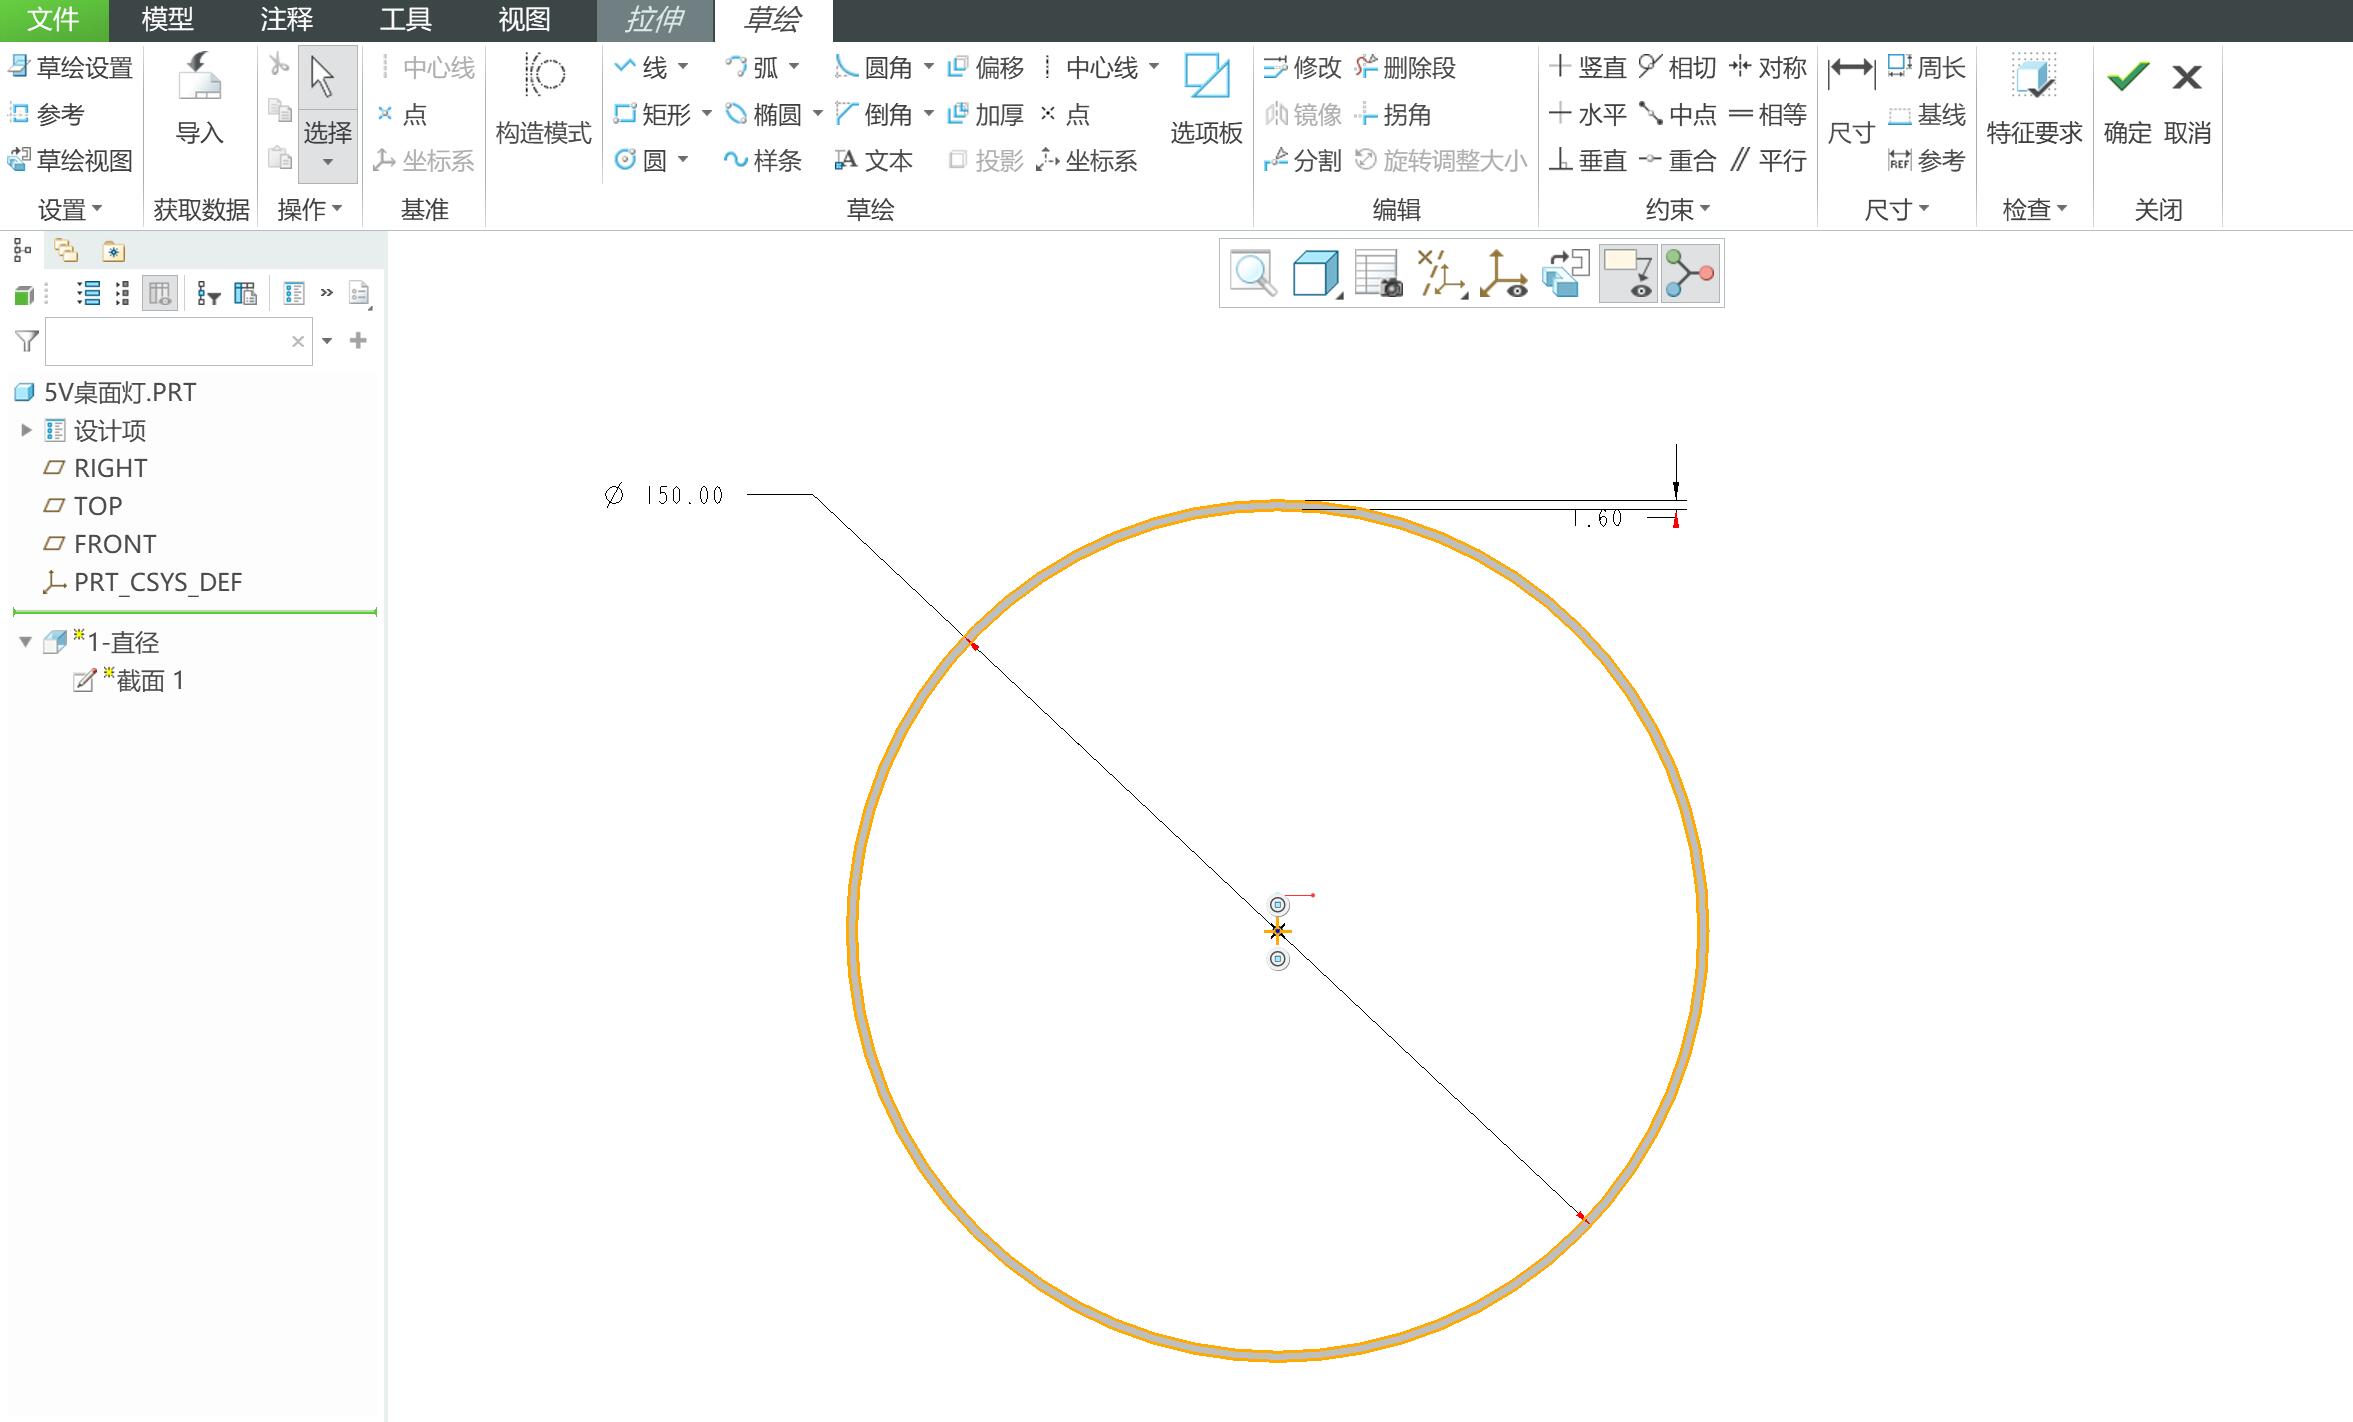Apply the 相切 tangent constraint

pos(1677,67)
